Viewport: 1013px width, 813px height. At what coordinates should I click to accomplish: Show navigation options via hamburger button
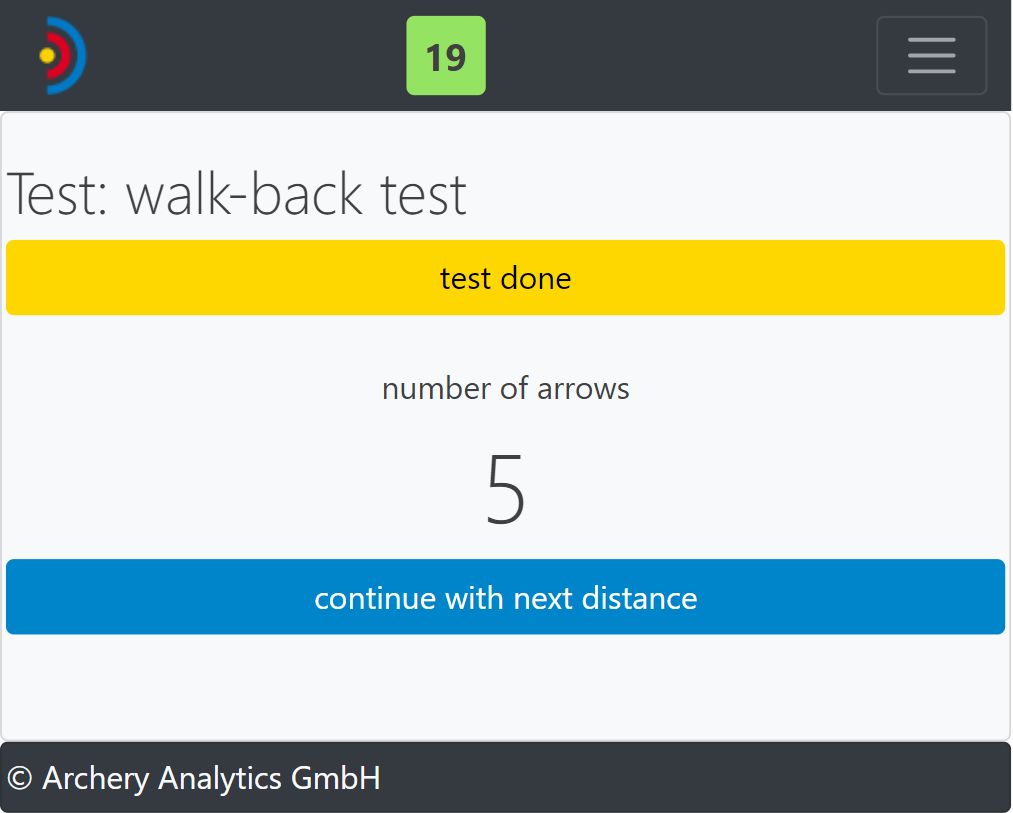coord(931,56)
